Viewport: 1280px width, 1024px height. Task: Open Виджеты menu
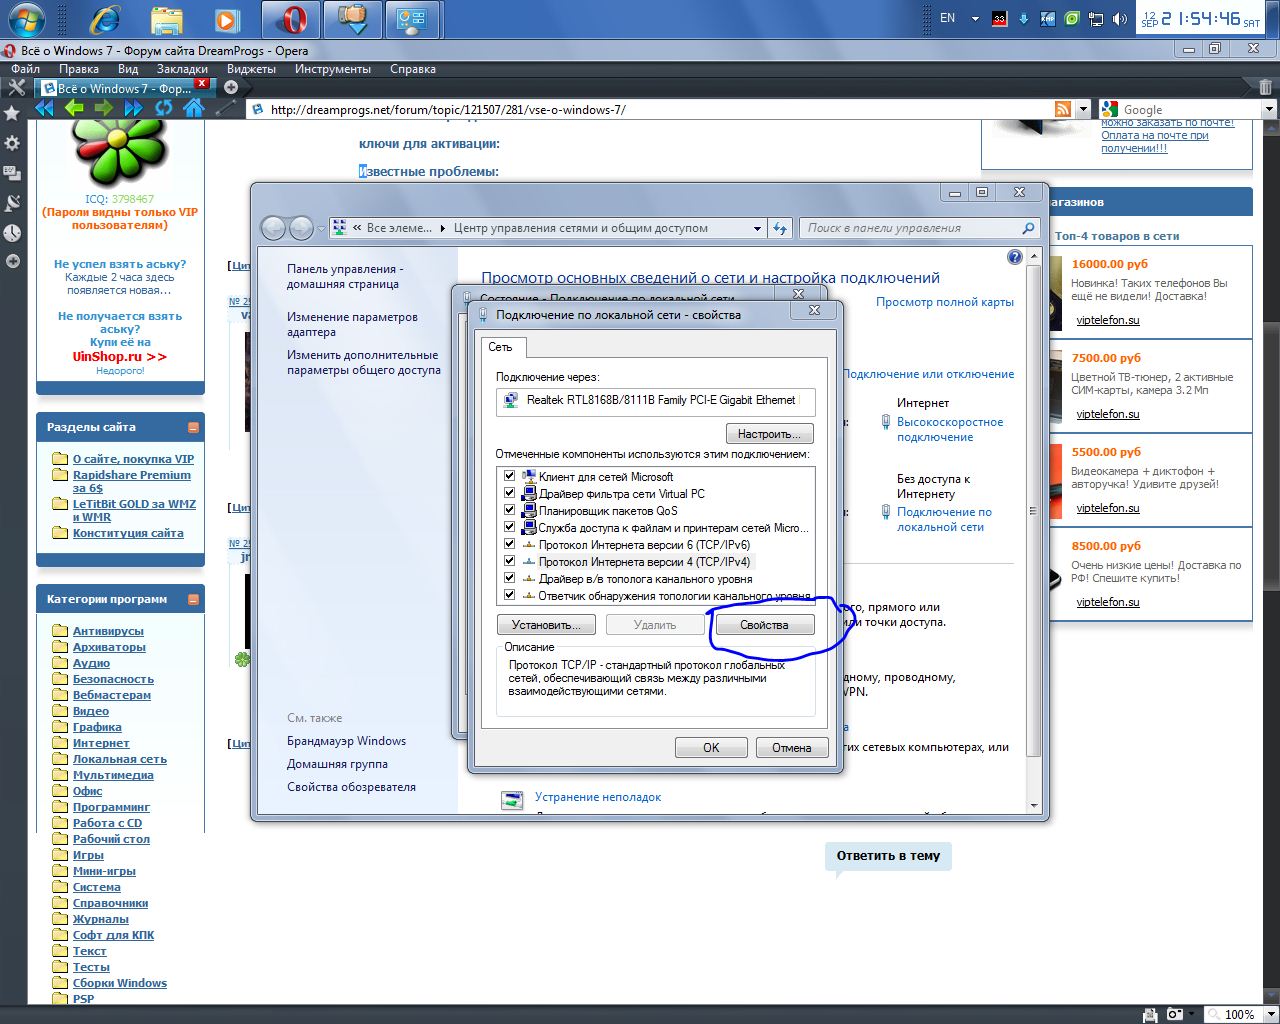[251, 69]
